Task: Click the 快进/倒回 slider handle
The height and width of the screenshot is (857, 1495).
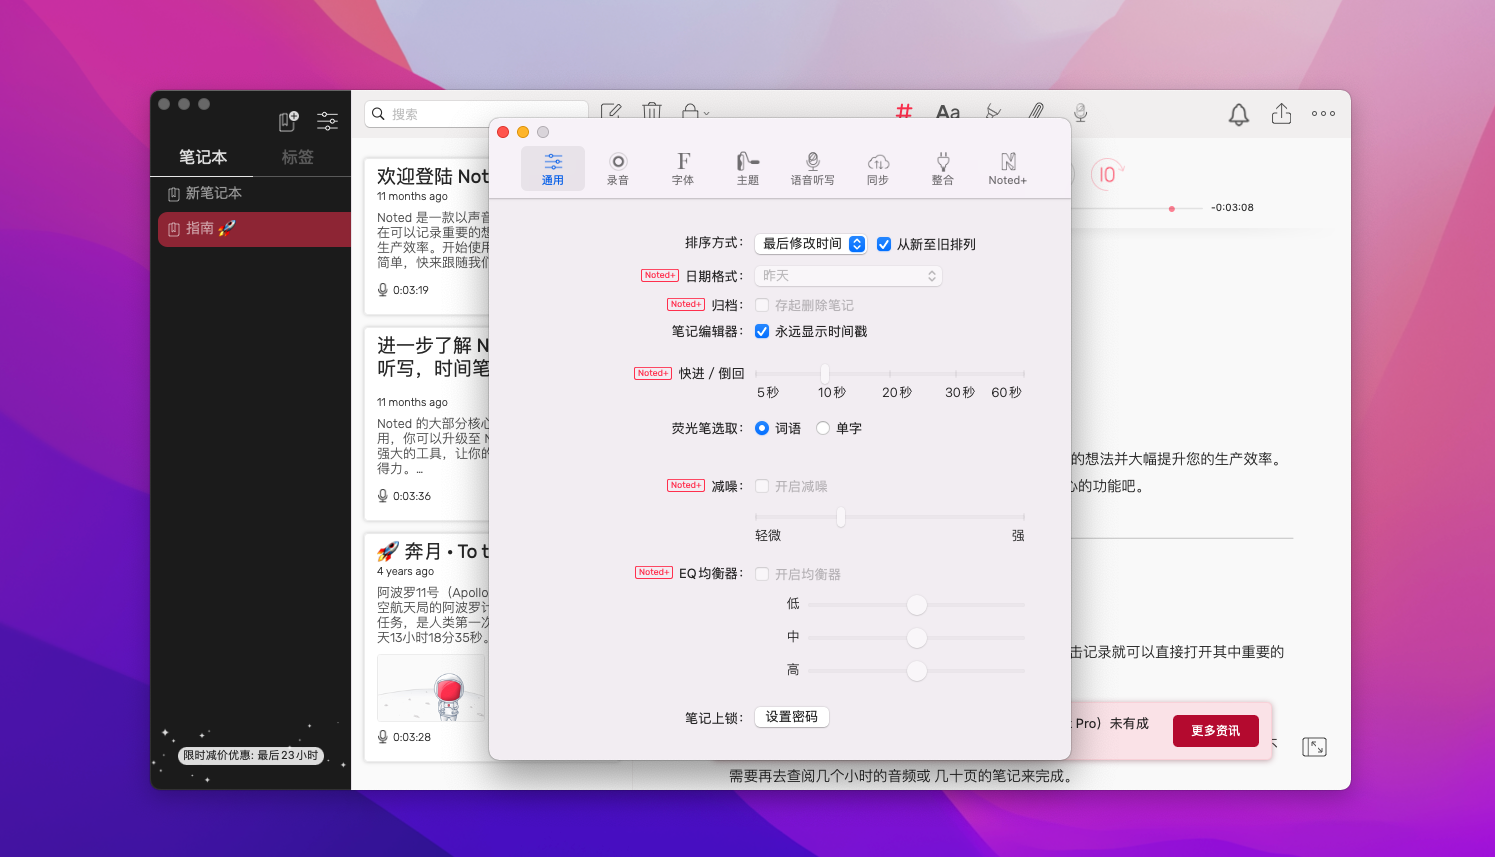Action: click(825, 373)
